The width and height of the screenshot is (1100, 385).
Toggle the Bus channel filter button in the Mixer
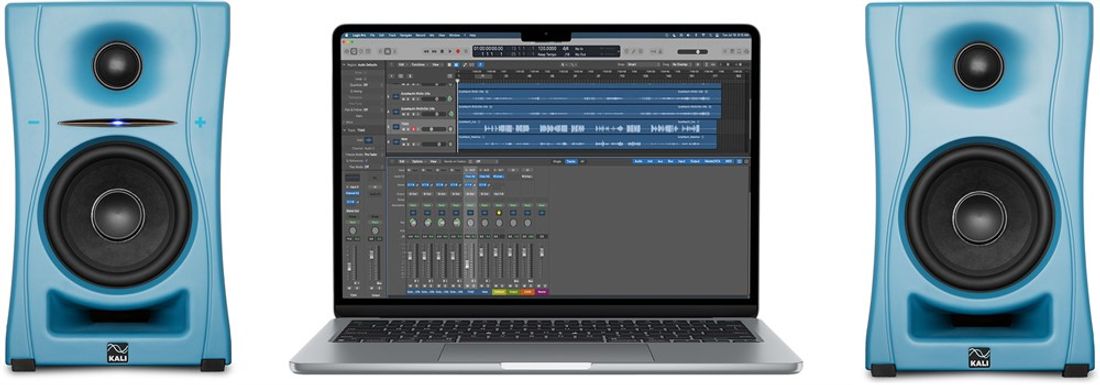click(671, 161)
